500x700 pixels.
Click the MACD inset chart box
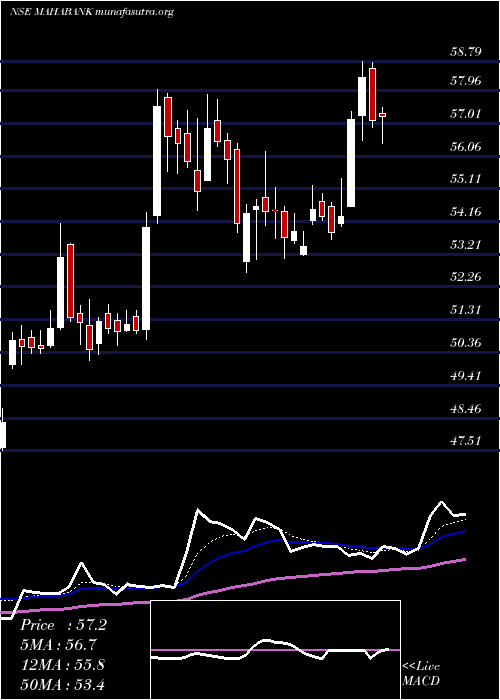[275, 650]
